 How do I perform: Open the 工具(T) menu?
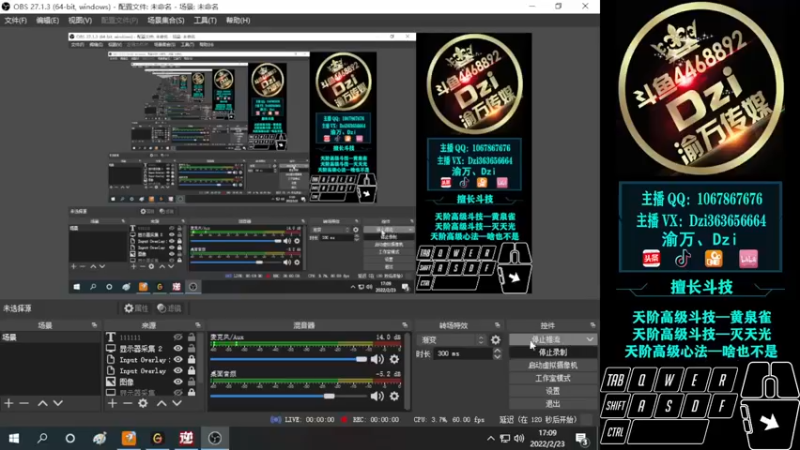205,20
